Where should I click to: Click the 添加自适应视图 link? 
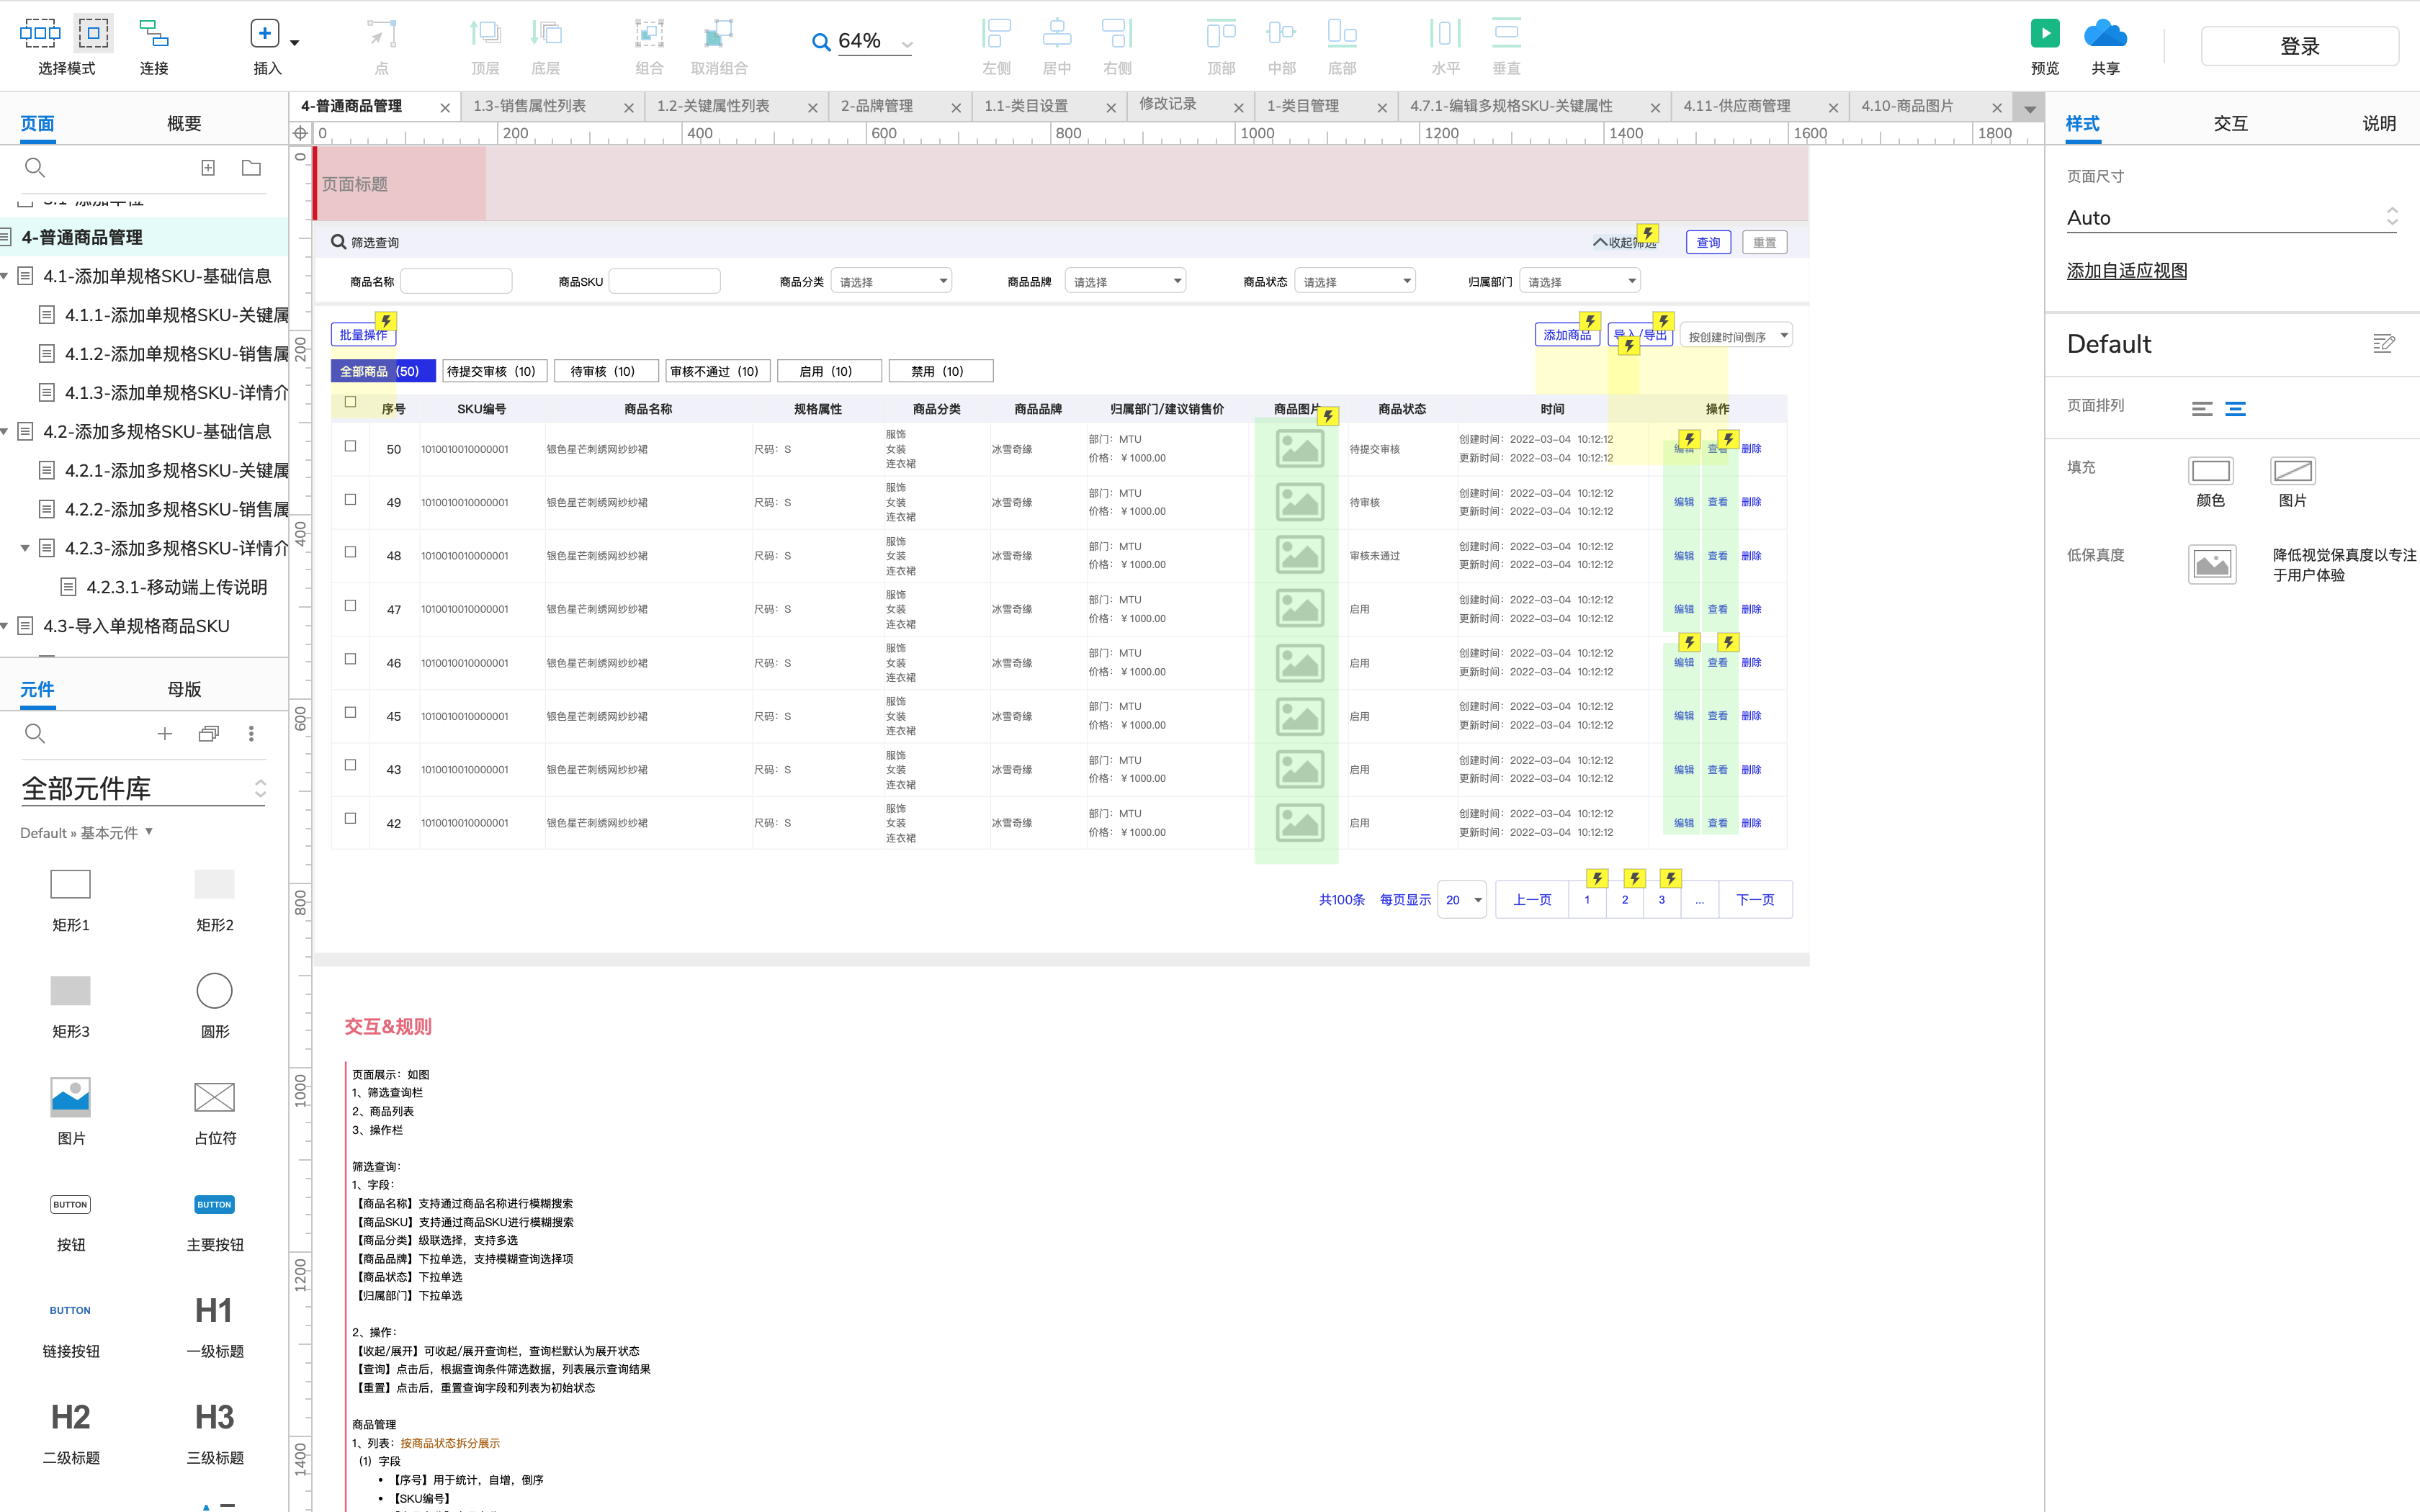click(2127, 271)
